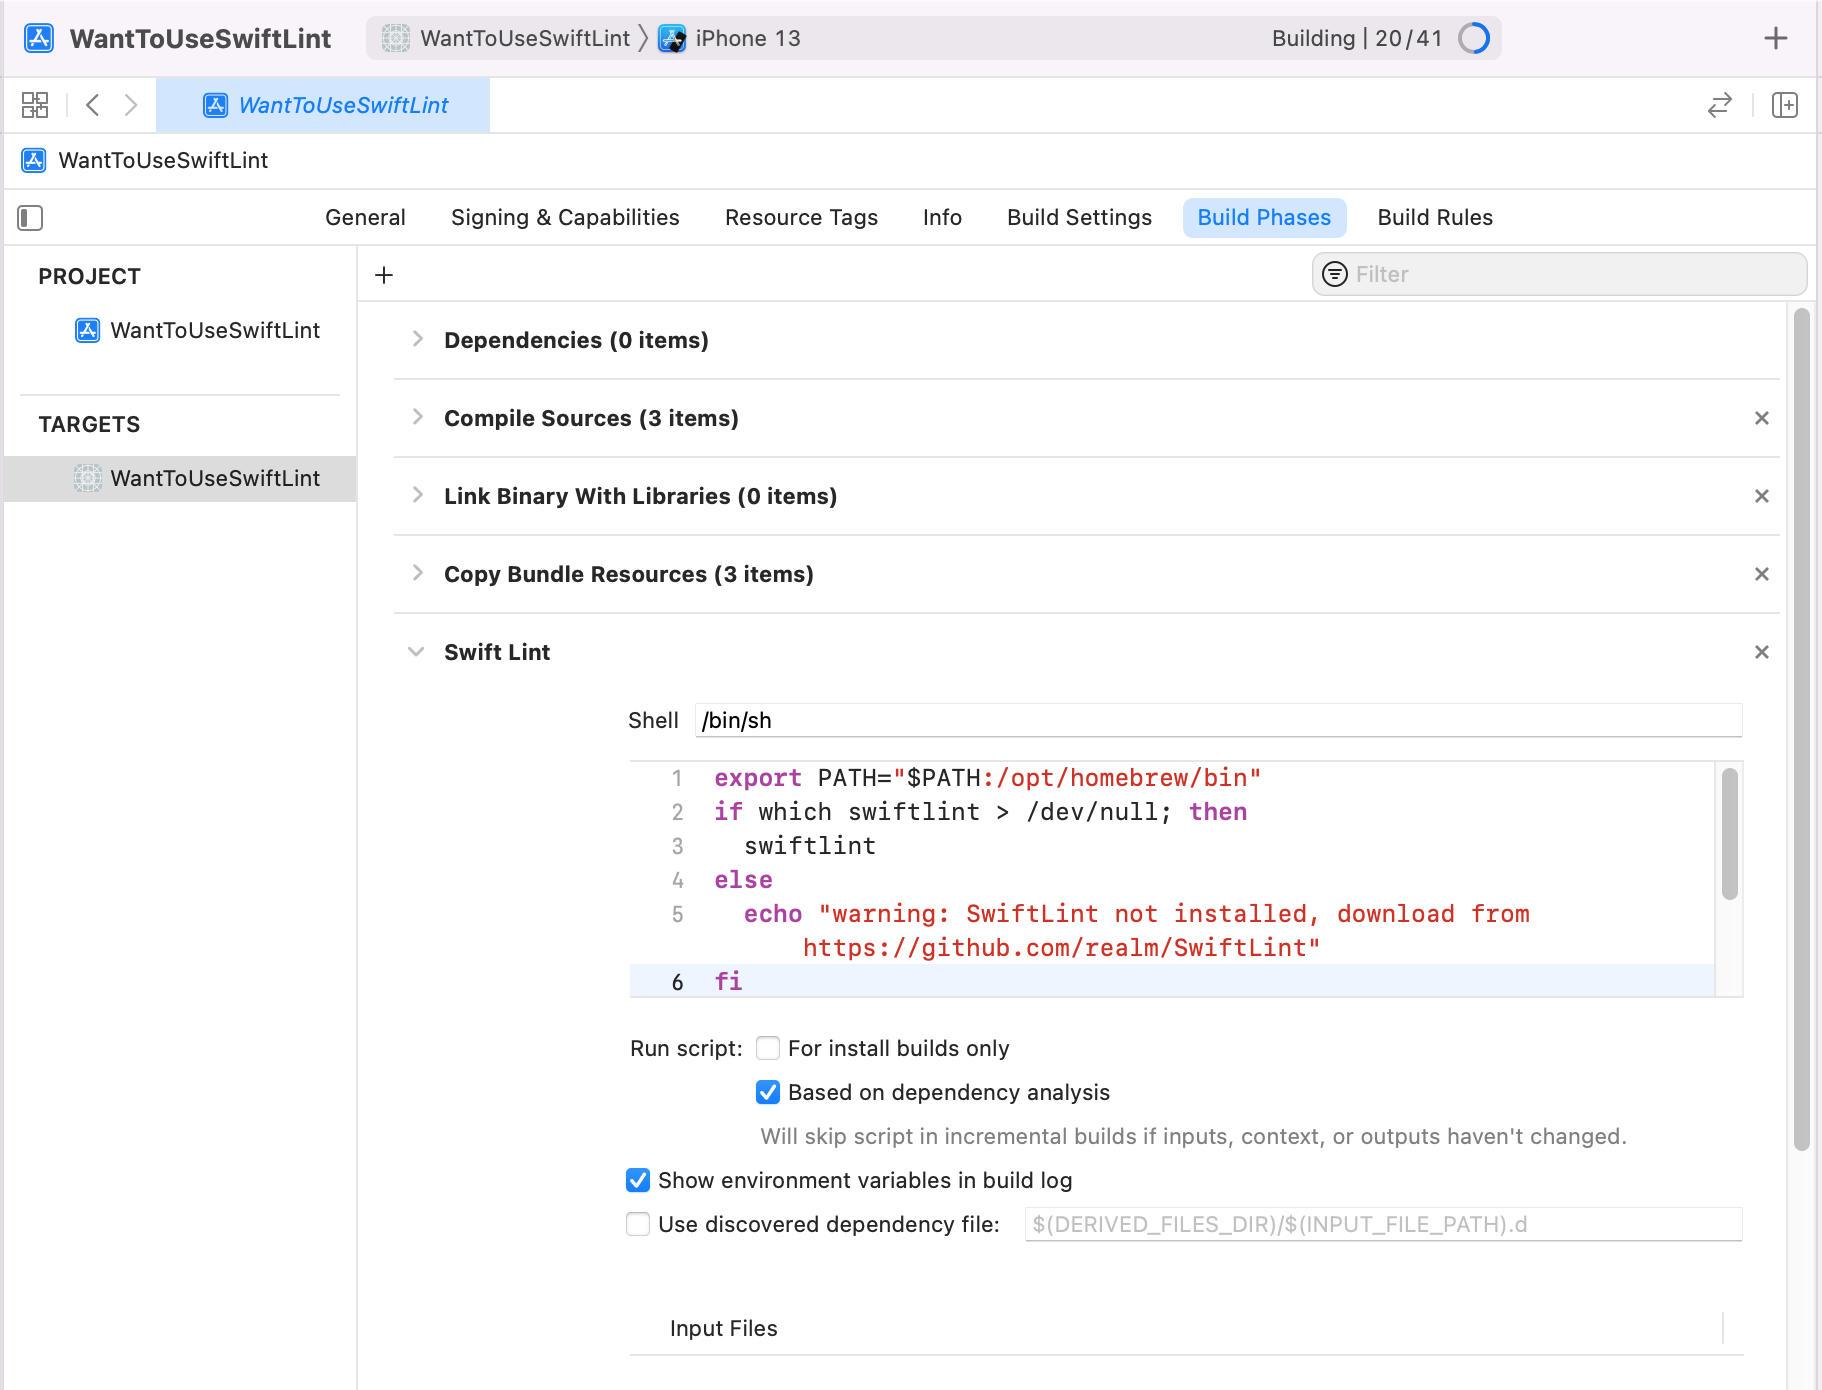Click the discovered dependency file path field
This screenshot has height=1390, width=1822.
point(1383,1224)
